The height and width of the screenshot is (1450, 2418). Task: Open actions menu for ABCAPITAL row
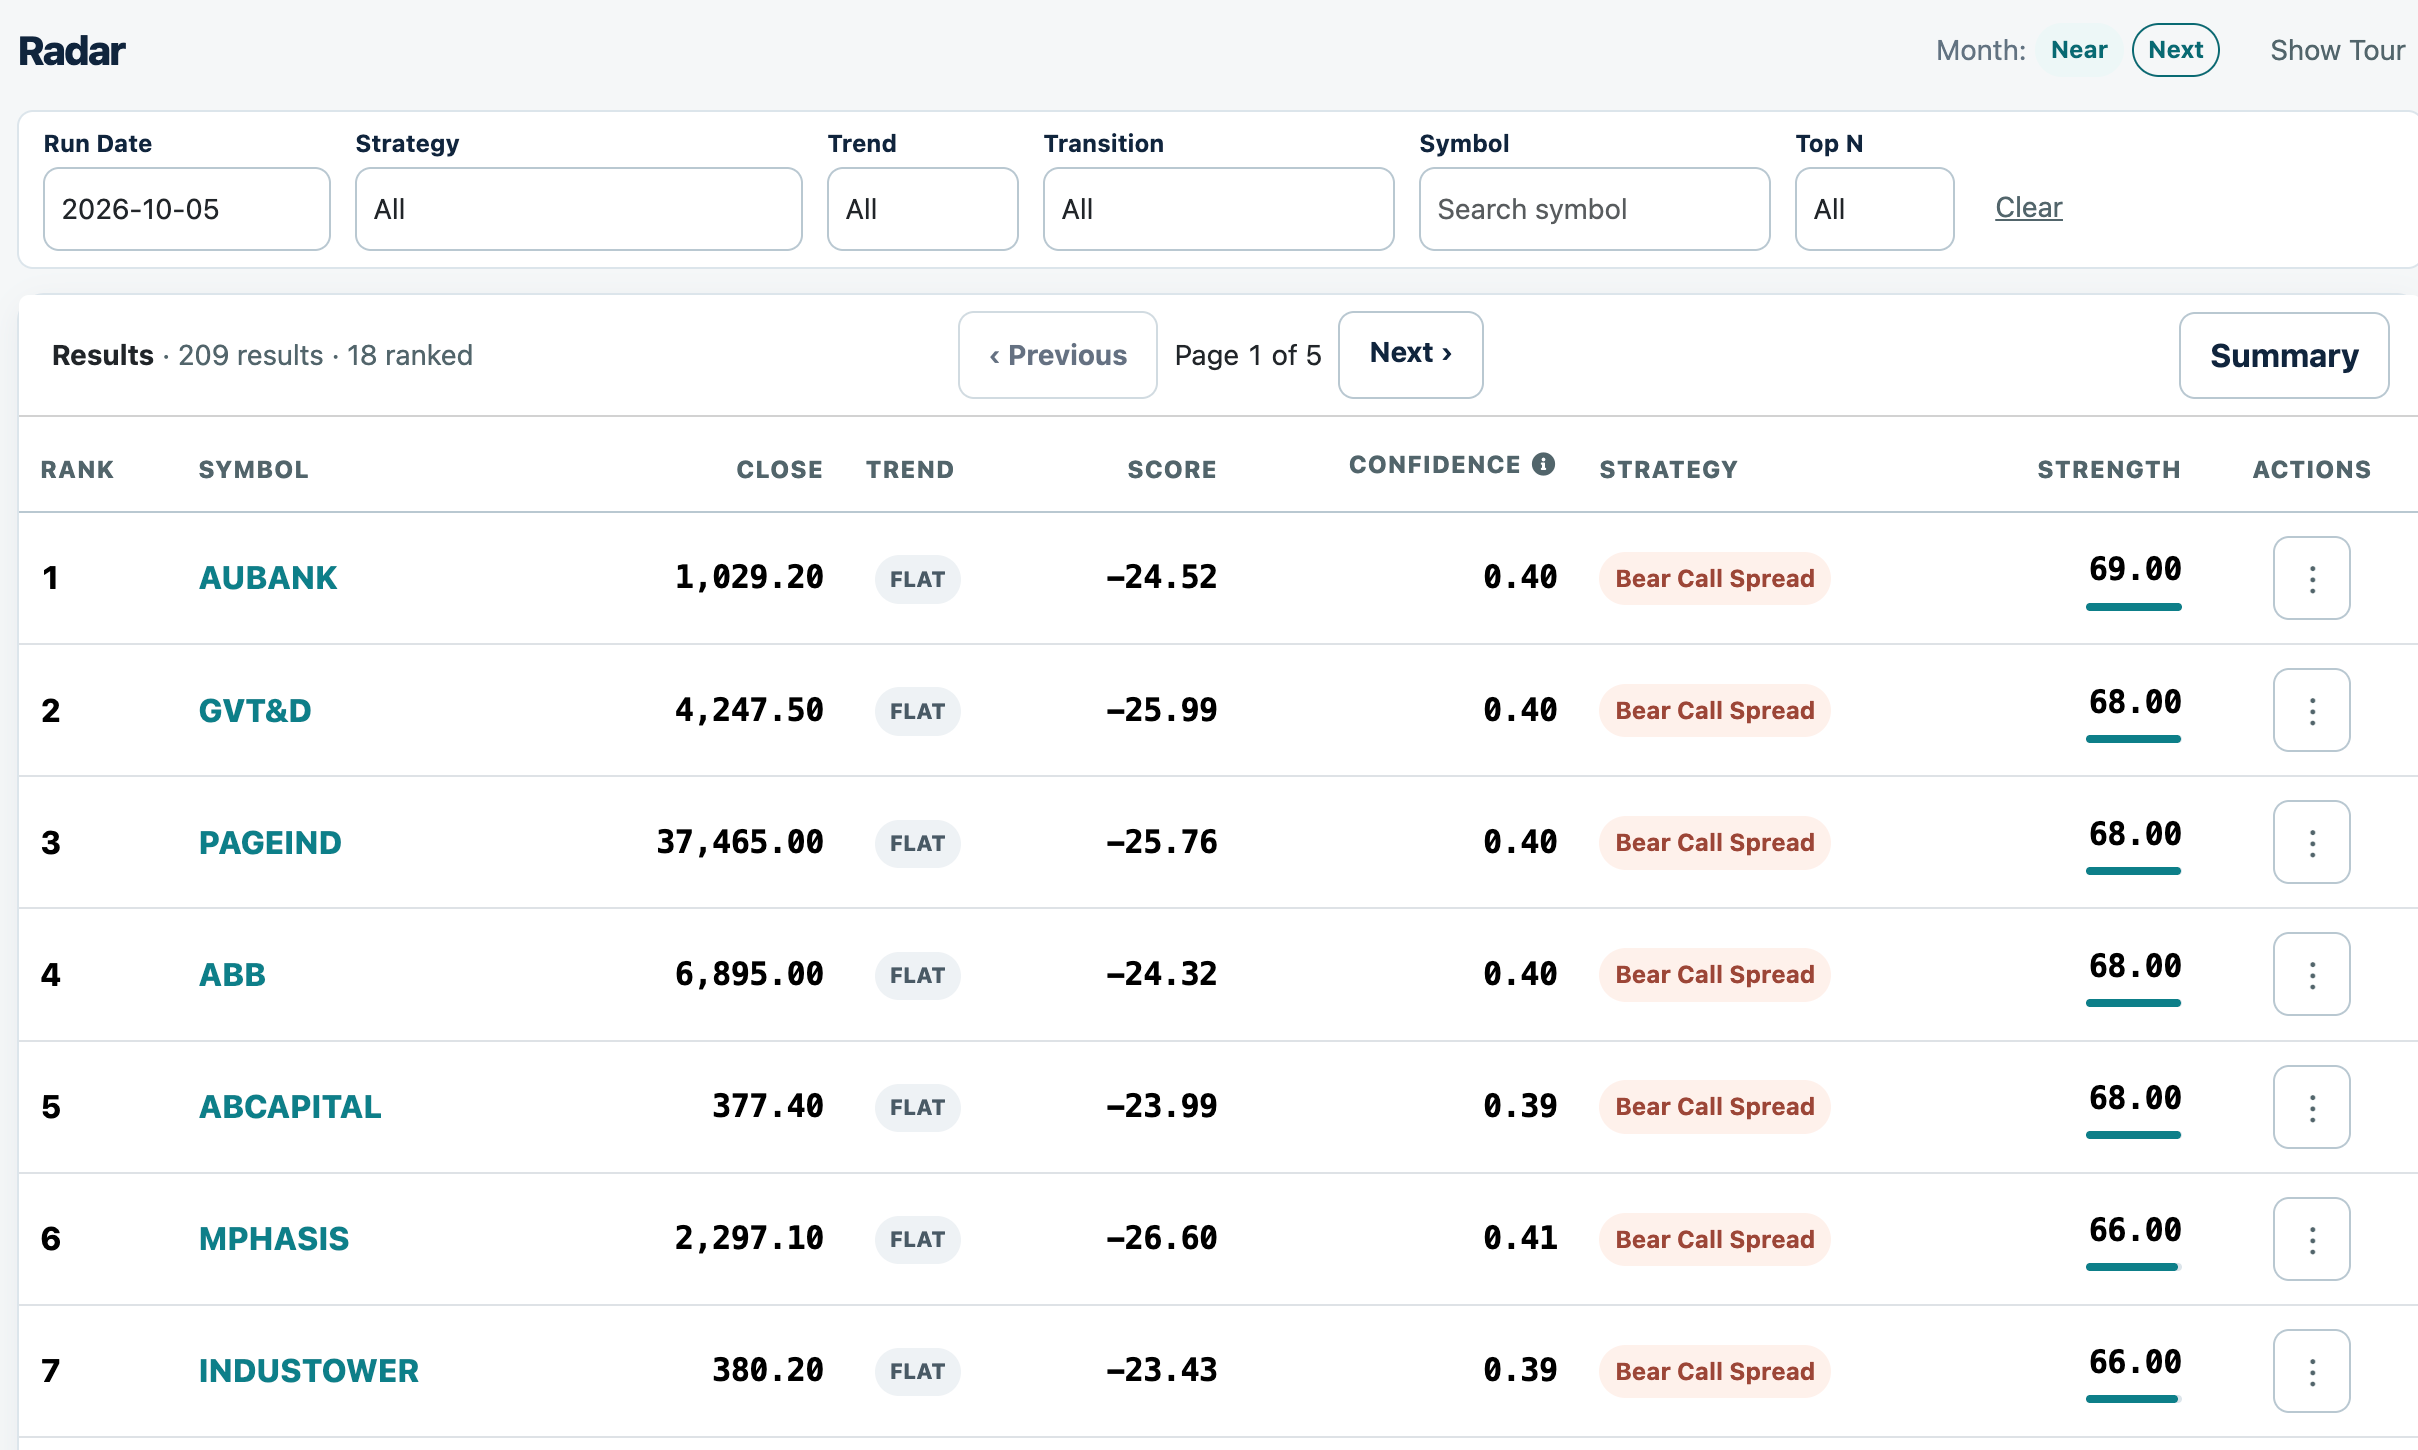pos(2311,1107)
